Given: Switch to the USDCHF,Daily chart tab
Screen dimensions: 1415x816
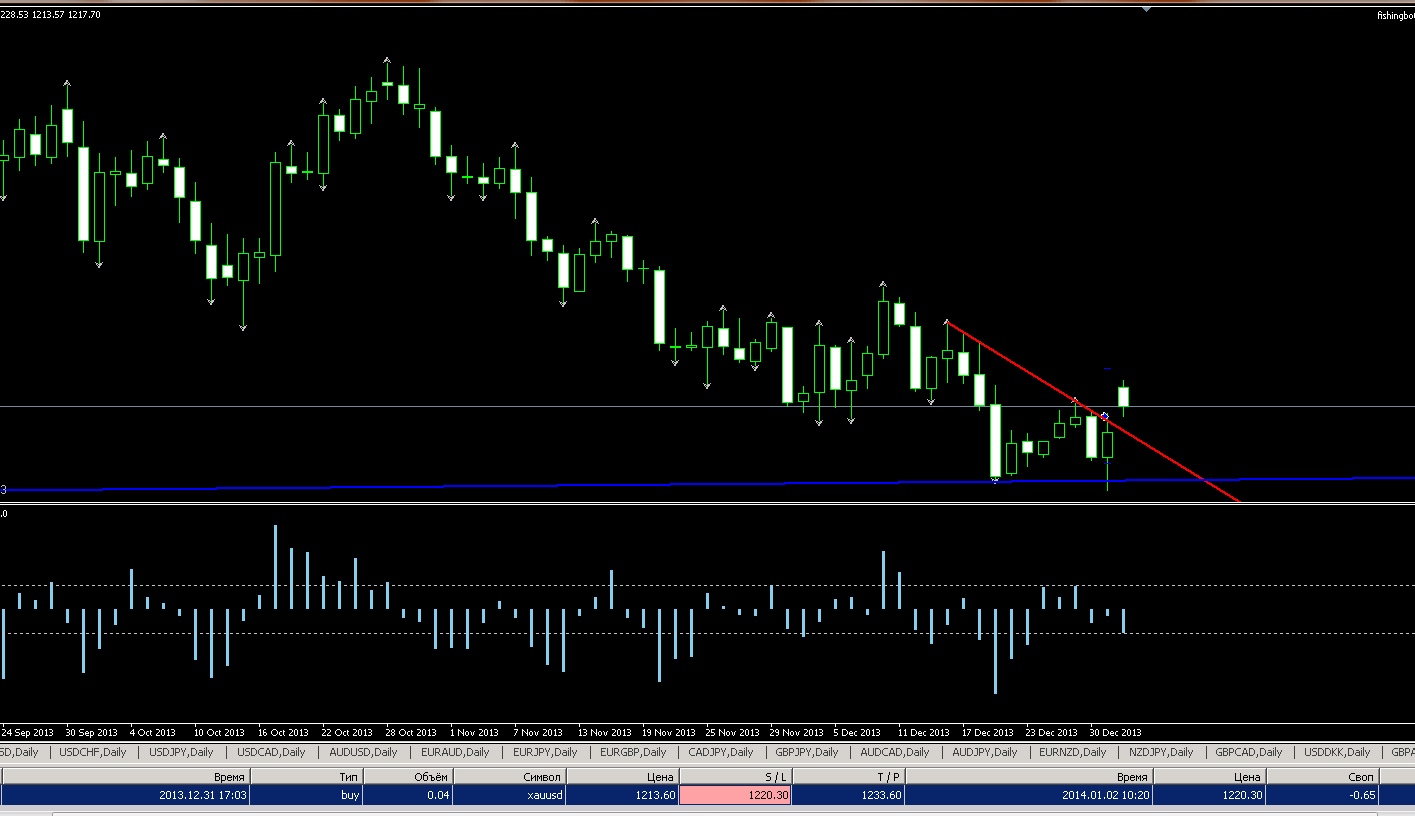Looking at the screenshot, I should (93, 752).
